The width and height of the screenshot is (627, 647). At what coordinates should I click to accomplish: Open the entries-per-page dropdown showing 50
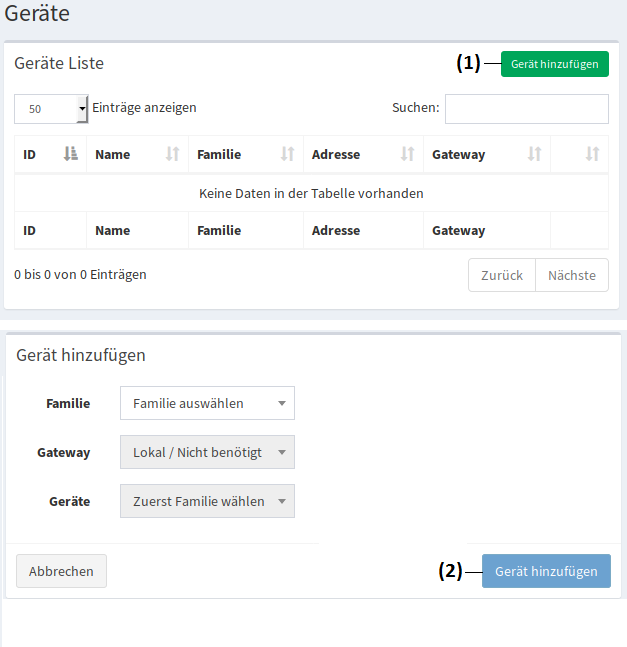[x=51, y=108]
